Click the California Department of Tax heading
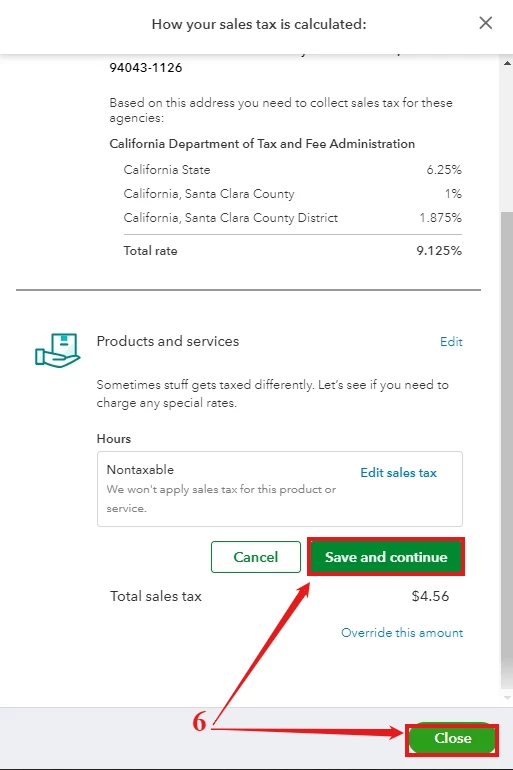The image size is (513, 770). click(262, 144)
